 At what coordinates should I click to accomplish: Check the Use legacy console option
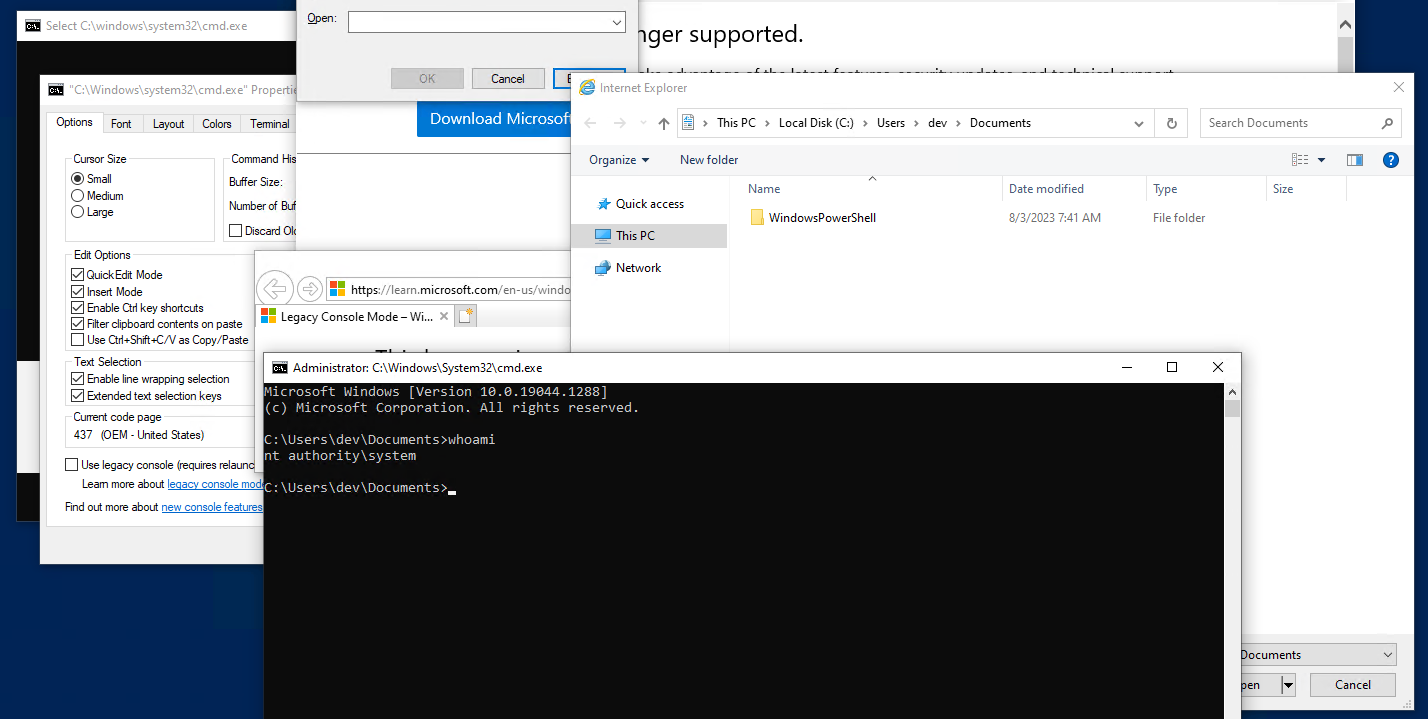72,465
